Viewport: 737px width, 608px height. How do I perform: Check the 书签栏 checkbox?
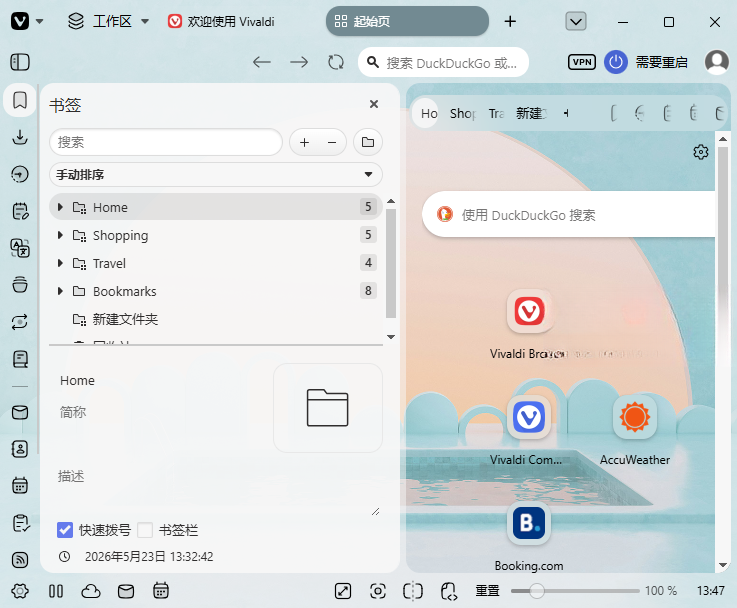tap(145, 530)
